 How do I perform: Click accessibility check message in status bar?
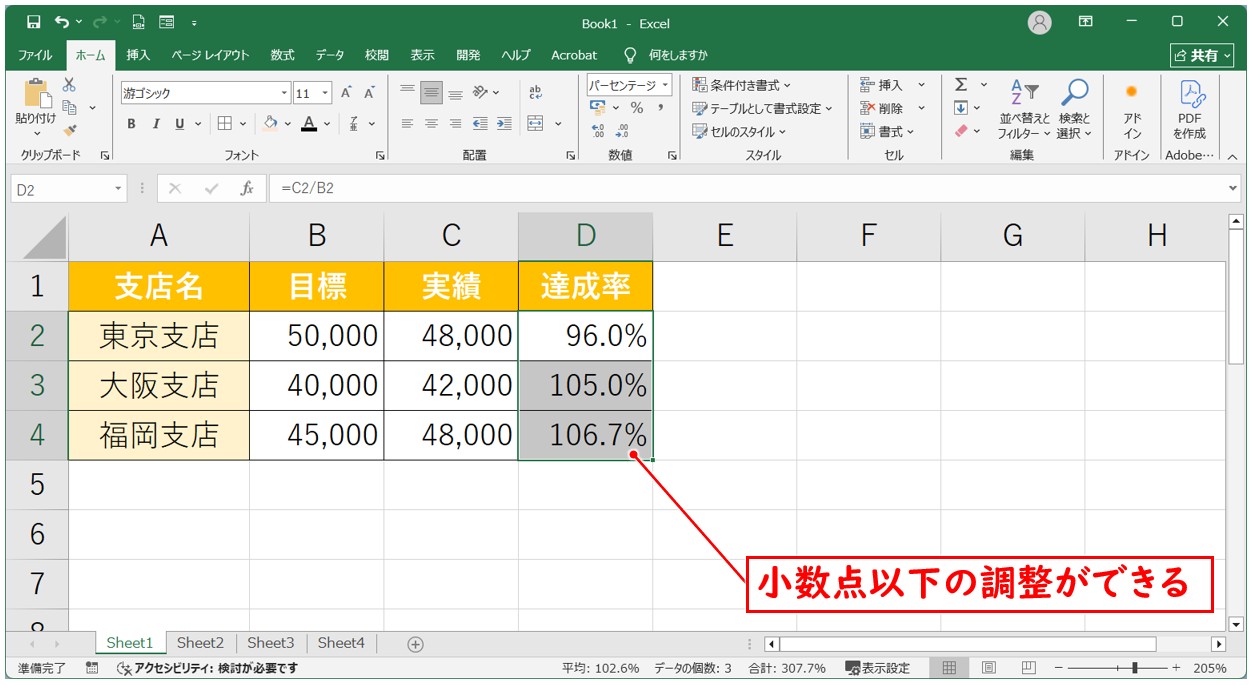click(x=208, y=668)
